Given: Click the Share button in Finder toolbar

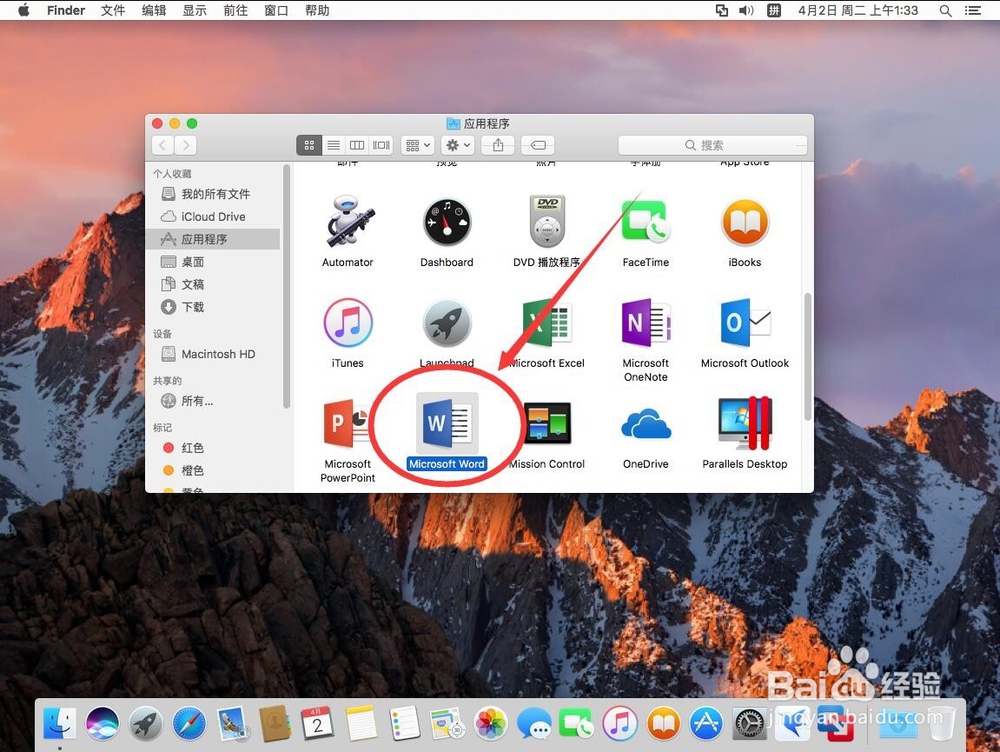Looking at the screenshot, I should 498,145.
